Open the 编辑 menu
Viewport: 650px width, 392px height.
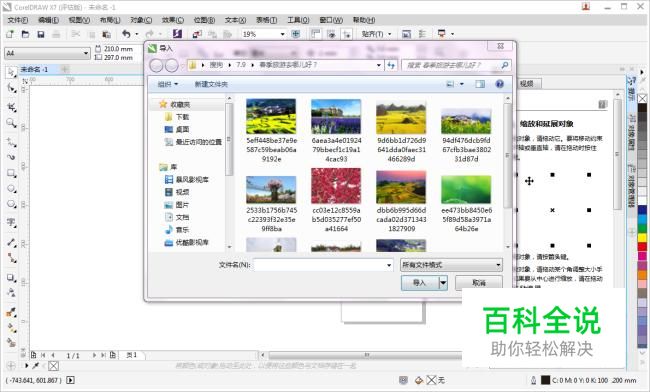tap(48, 20)
